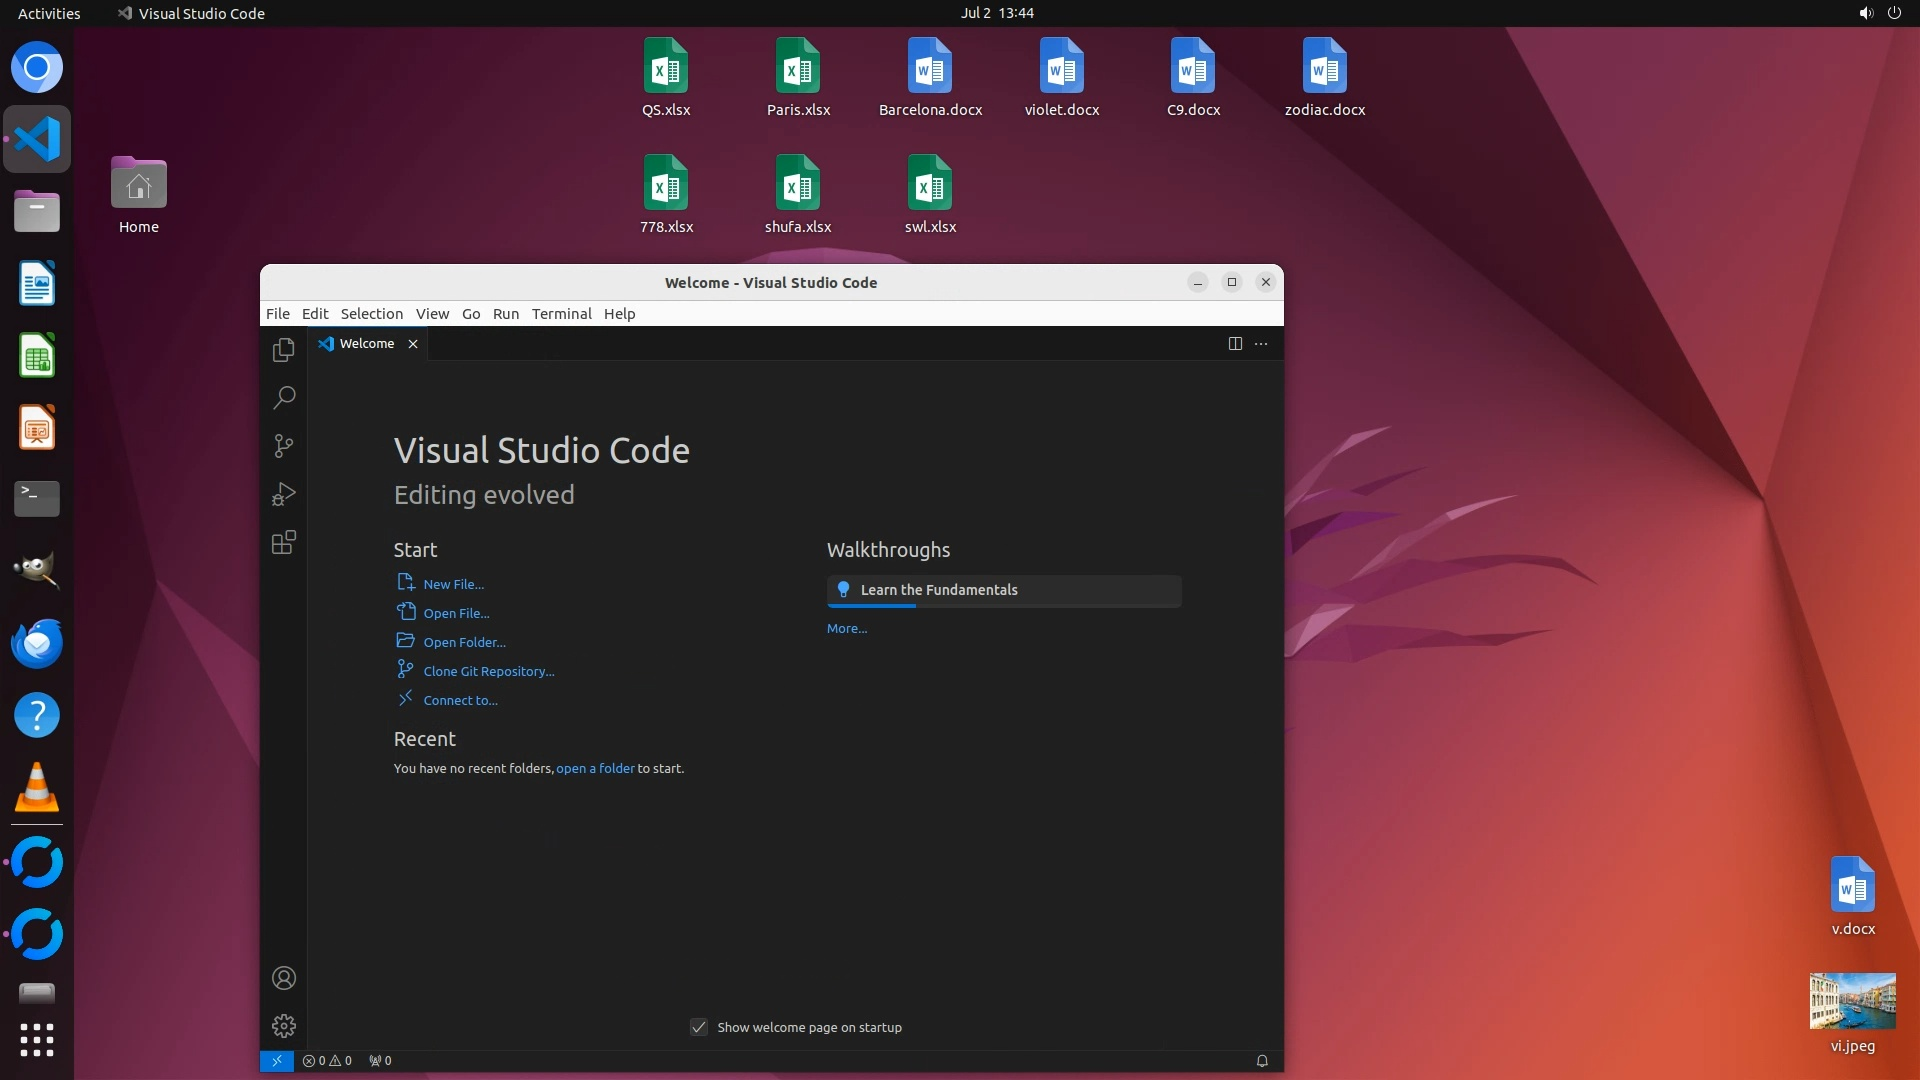Click the notifications bell in status bar
Viewport: 1920px width, 1080px height.
(x=1262, y=1061)
